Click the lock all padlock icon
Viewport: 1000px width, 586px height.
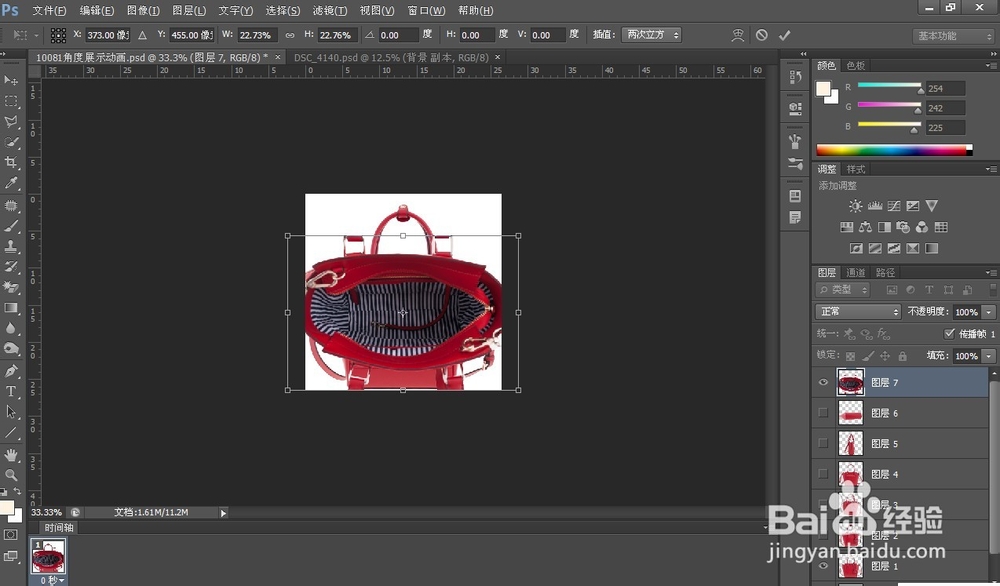902,356
